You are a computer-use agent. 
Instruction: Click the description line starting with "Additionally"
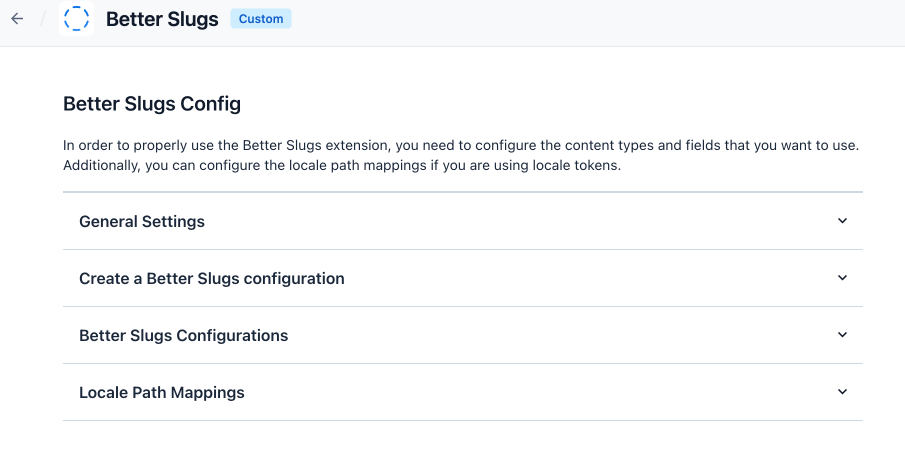(x=342, y=165)
